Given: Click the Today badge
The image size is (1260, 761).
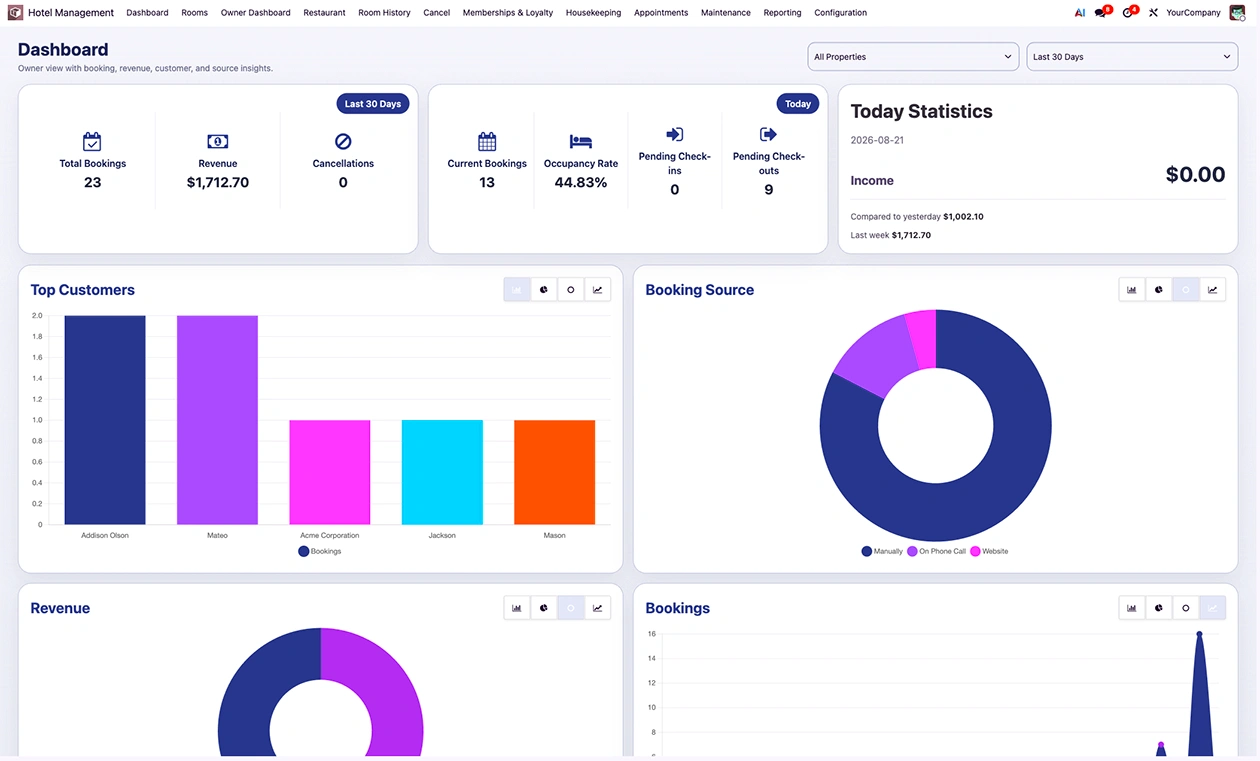Looking at the screenshot, I should point(798,104).
